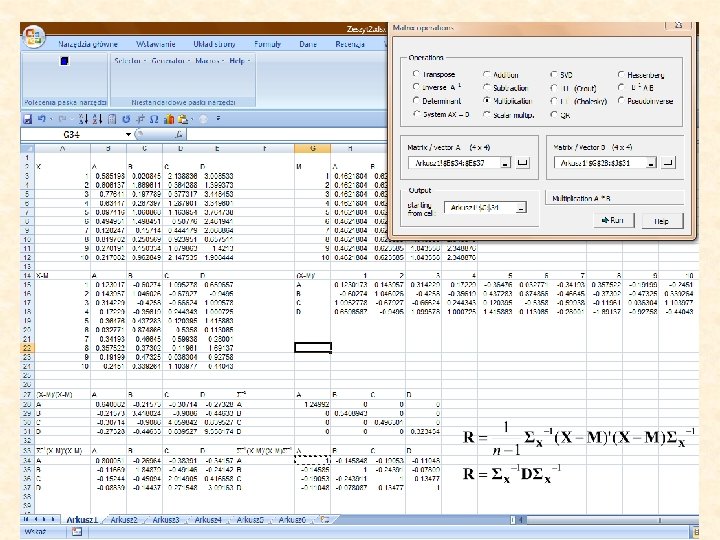Viewport: 720px width, 540px height.
Task: Select the Transpose operation
Action: pyautogui.click(x=434, y=74)
